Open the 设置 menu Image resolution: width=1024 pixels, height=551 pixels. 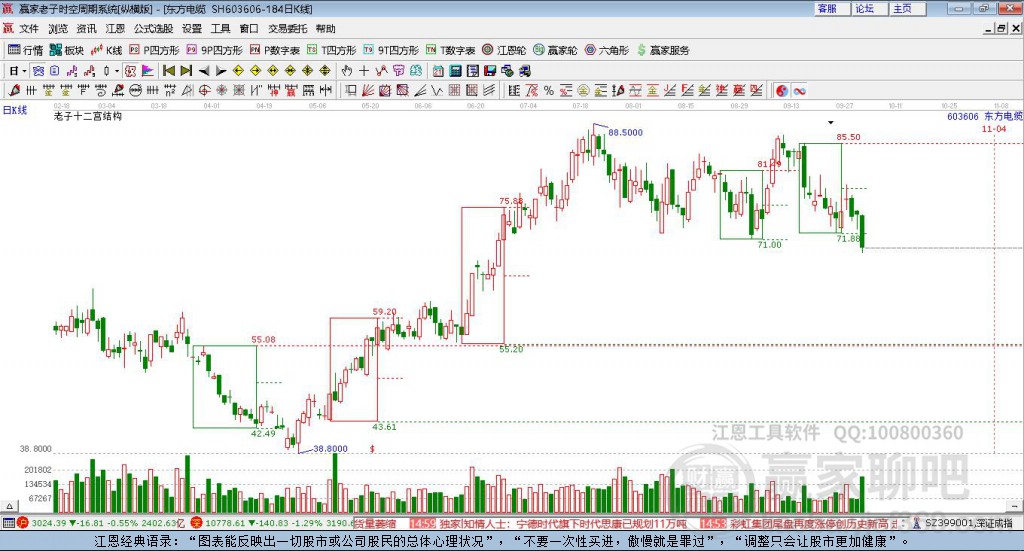[192, 29]
